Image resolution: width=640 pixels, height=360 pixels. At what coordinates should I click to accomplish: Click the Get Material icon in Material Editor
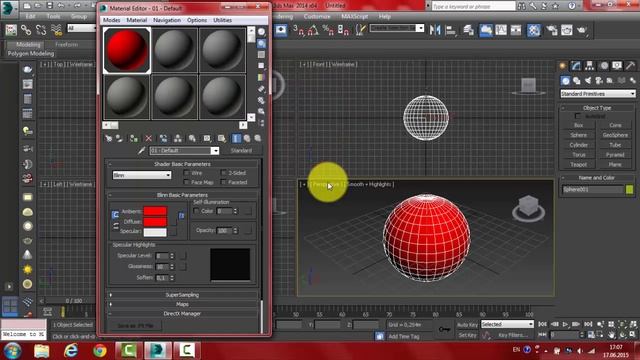(x=108, y=138)
